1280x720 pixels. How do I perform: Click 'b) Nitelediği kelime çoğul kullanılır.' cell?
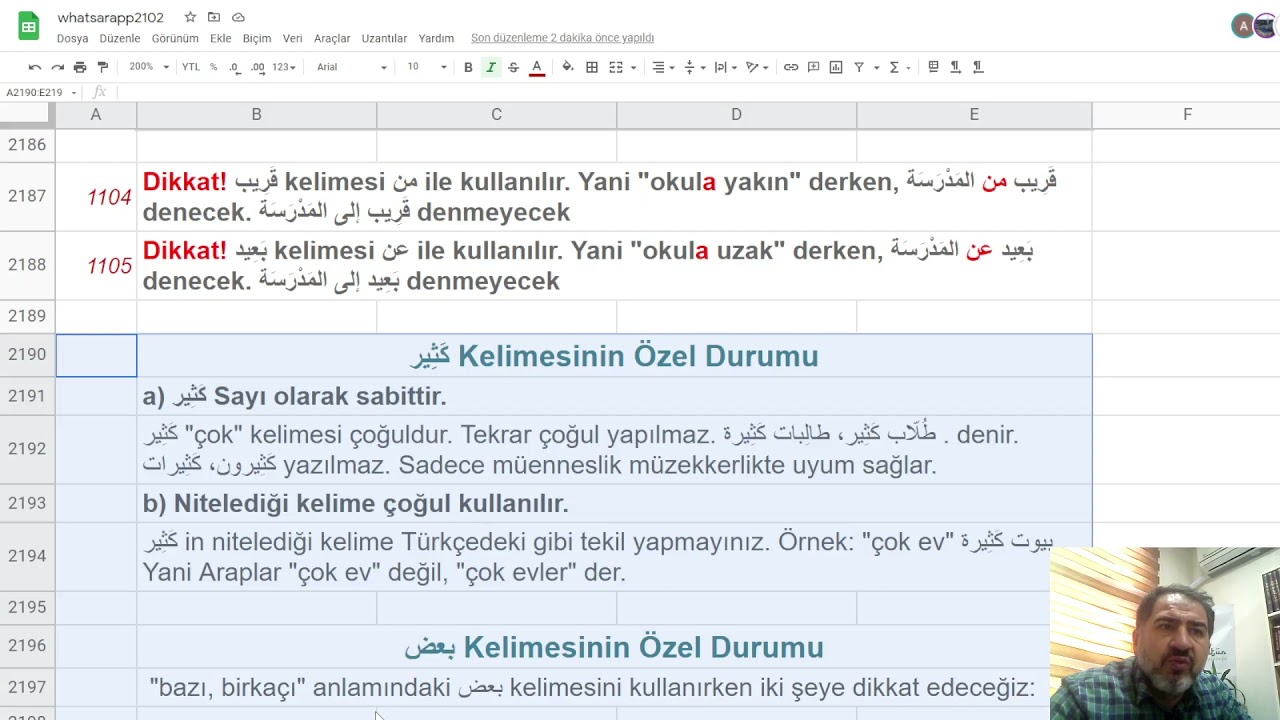pos(614,503)
